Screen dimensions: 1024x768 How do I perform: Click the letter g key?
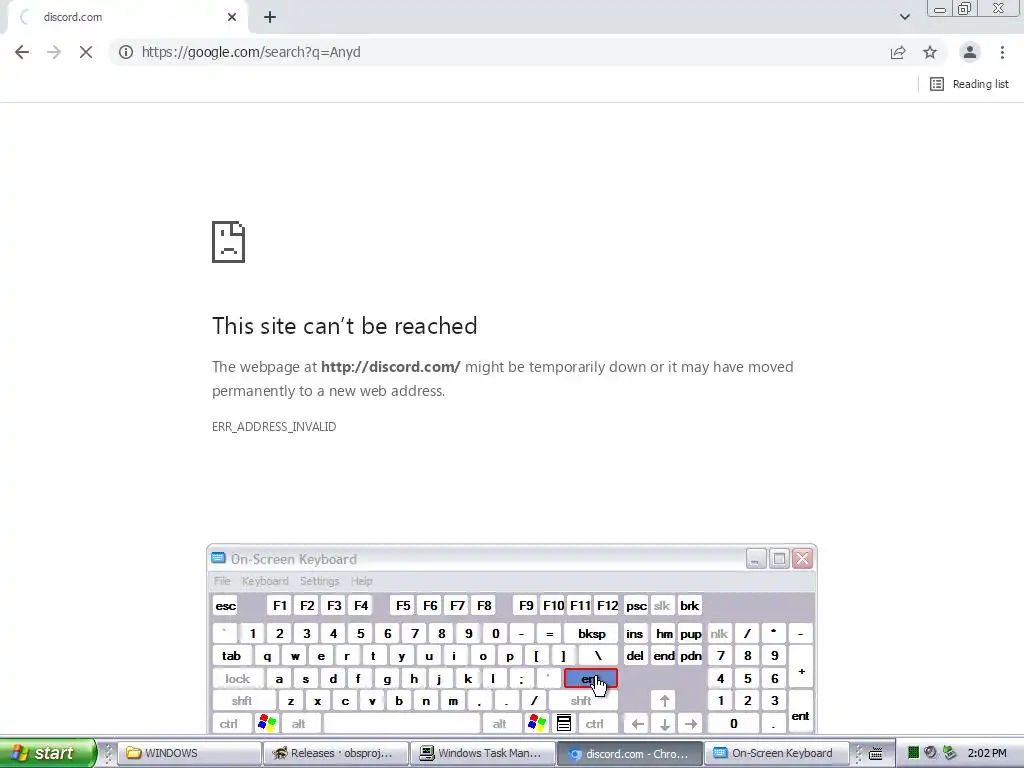(387, 679)
